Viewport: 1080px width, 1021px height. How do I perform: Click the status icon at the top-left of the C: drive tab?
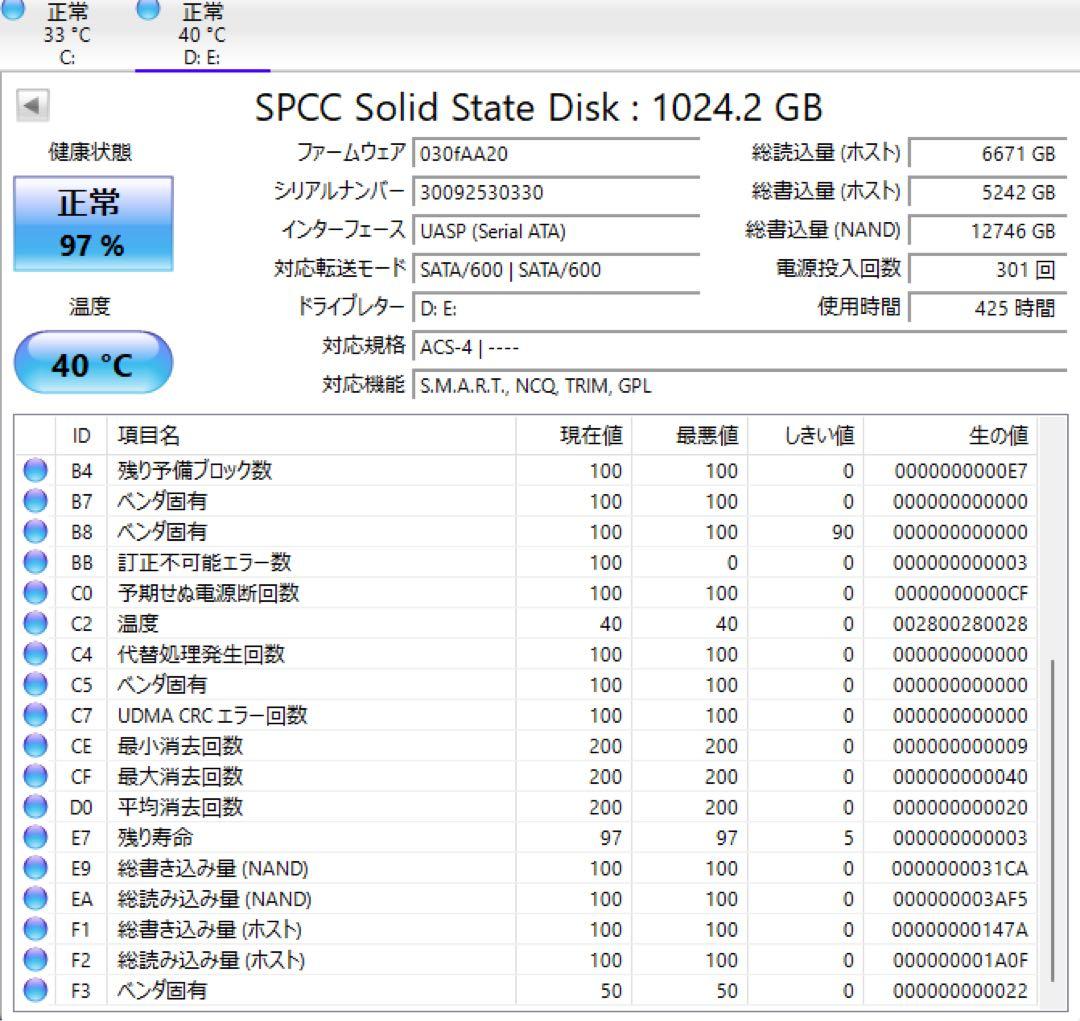12,8
